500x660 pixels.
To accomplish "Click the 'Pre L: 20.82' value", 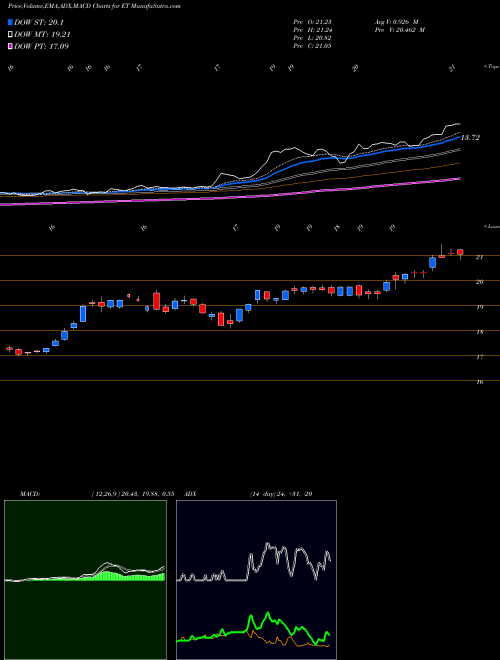I will pos(312,38).
